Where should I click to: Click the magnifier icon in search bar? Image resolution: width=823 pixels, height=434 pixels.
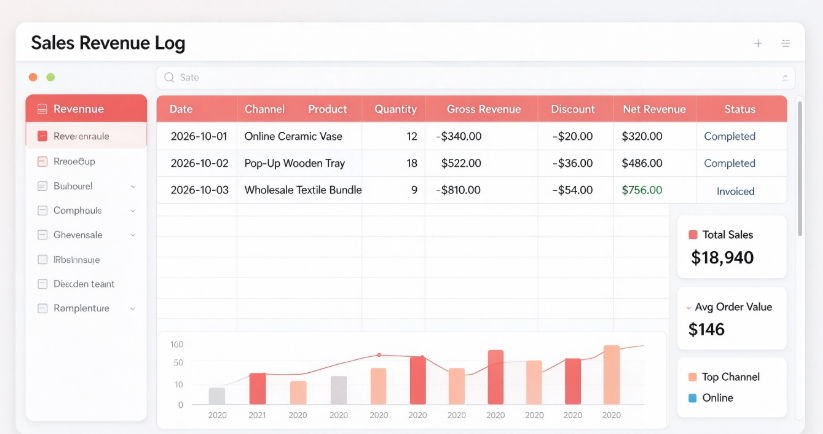169,78
